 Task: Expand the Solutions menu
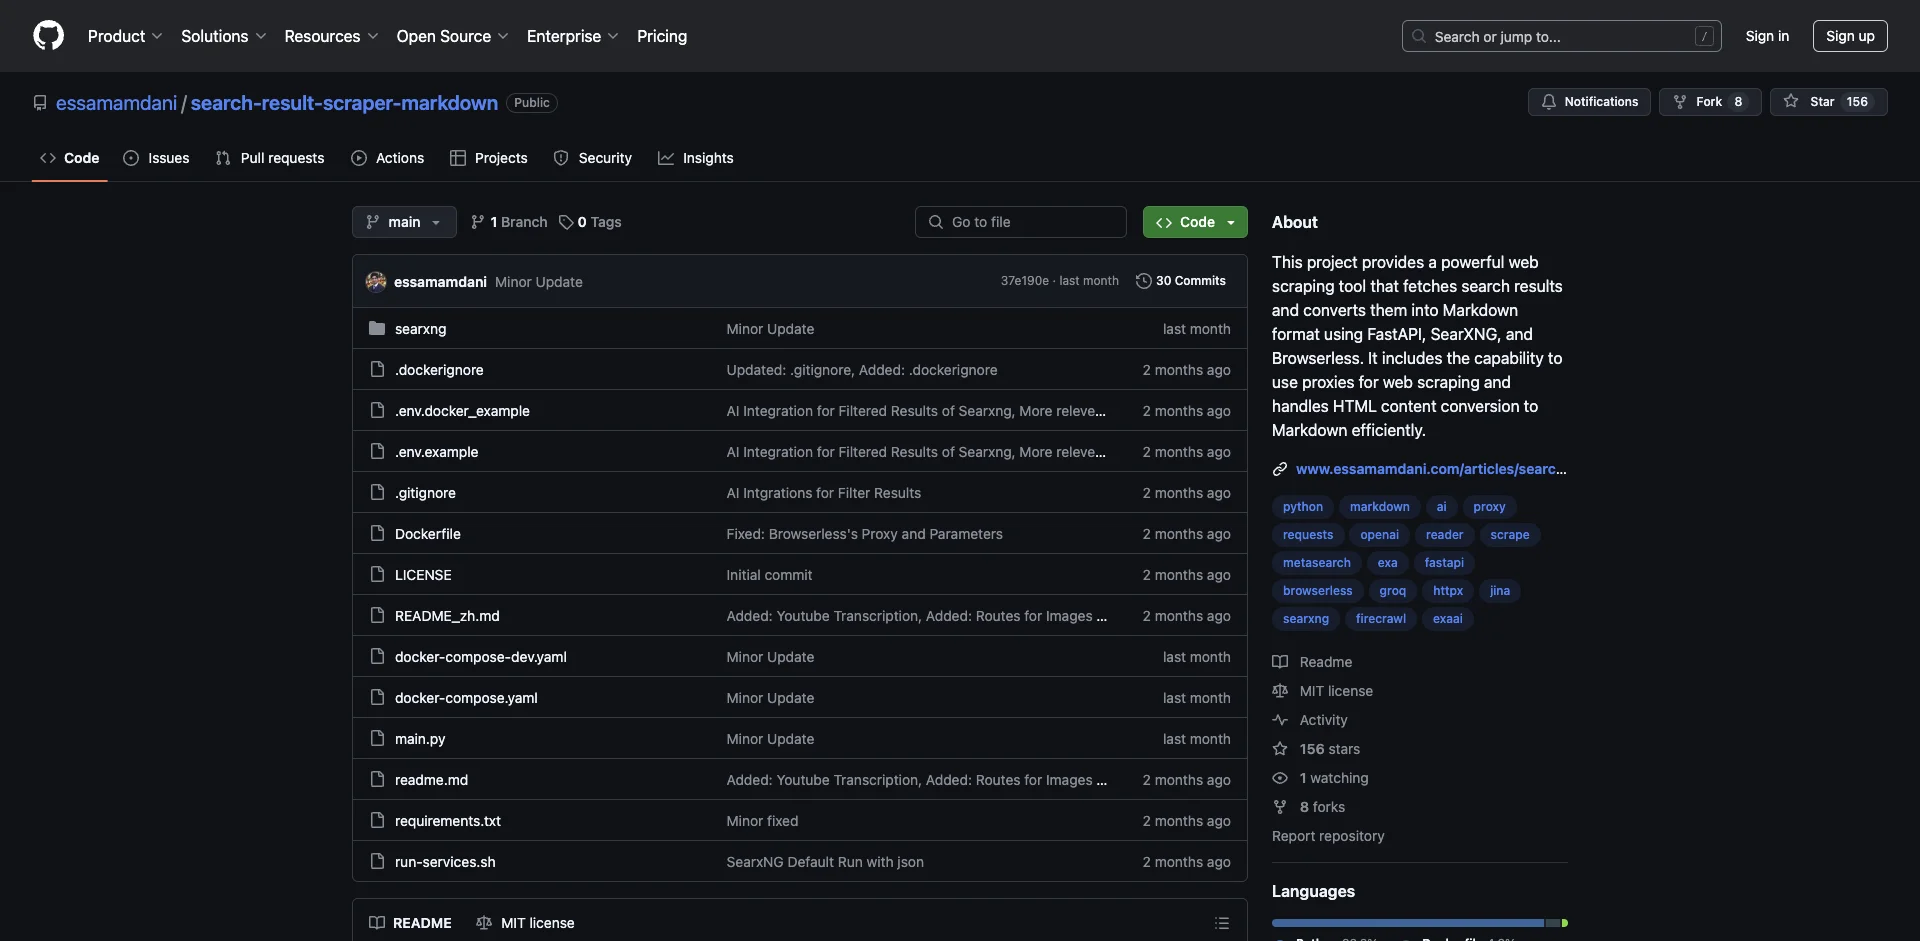pyautogui.click(x=223, y=36)
